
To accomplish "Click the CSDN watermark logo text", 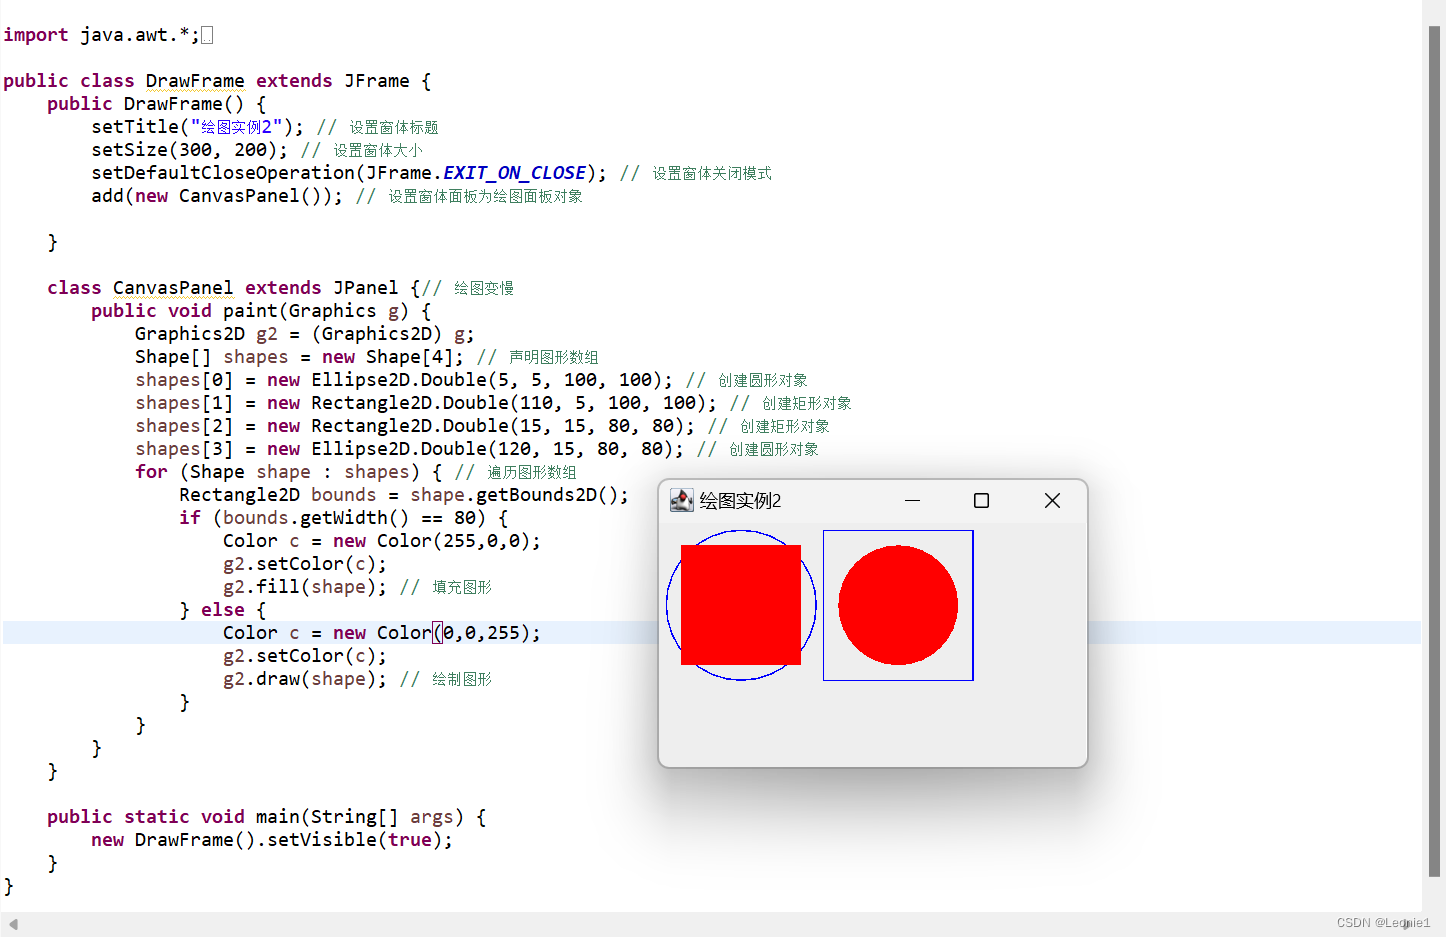I will point(1382,922).
